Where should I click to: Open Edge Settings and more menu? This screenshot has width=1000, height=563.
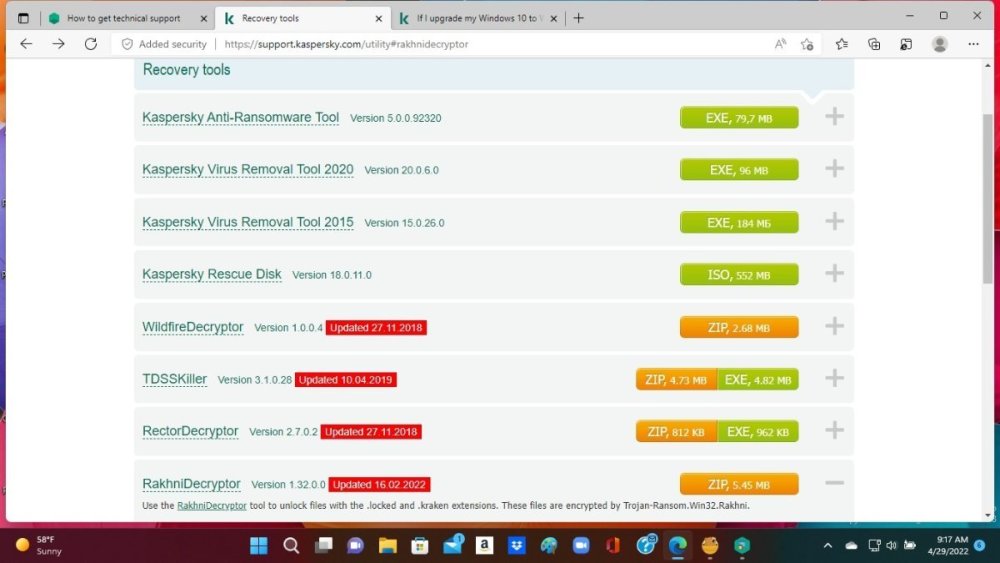(x=973, y=44)
